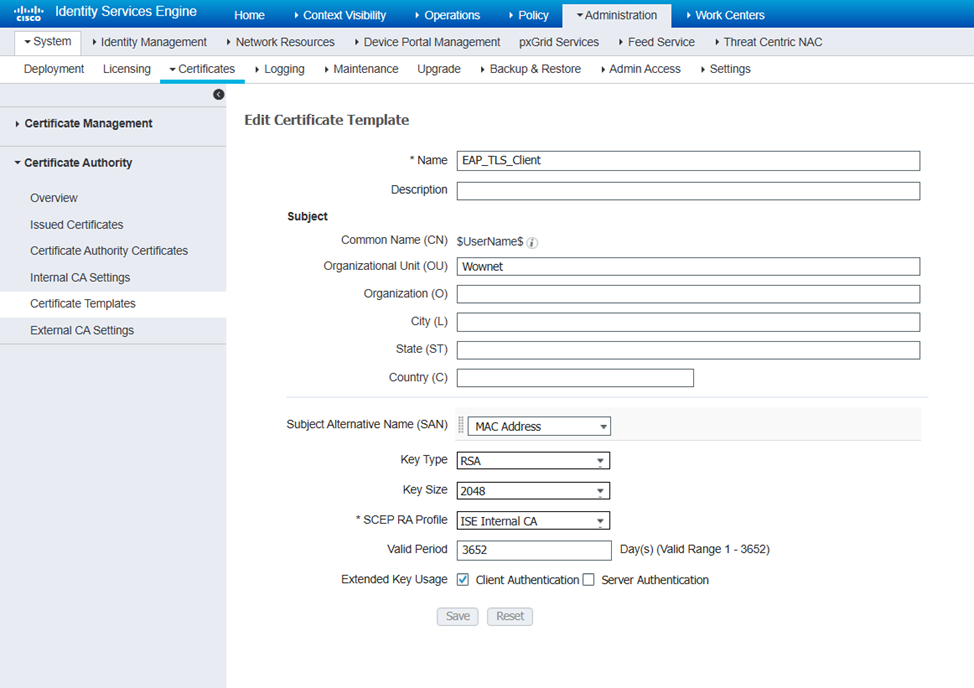Screen dimensions: 974x688
Task: Select the Certificates tab
Action: pos(203,69)
